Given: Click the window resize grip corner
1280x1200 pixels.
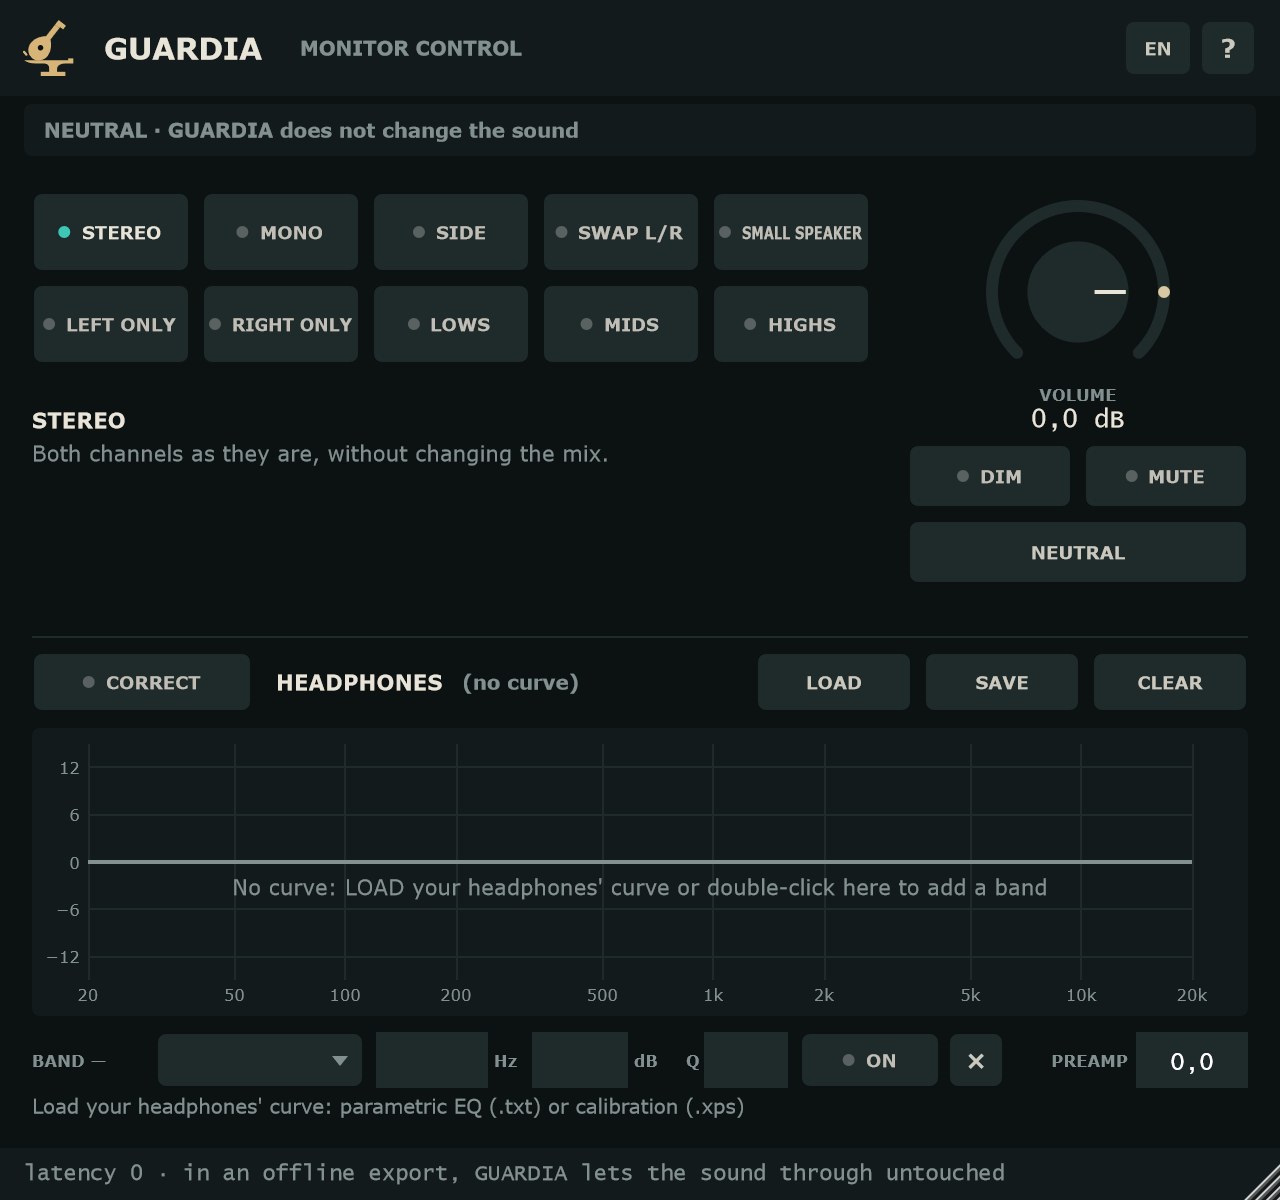Looking at the screenshot, I should pos(1262,1182).
